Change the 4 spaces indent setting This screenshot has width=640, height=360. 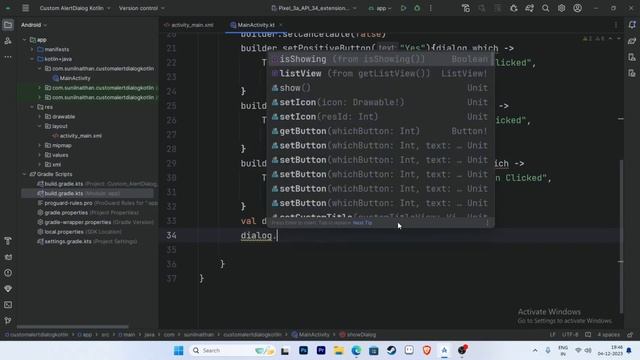point(608,335)
